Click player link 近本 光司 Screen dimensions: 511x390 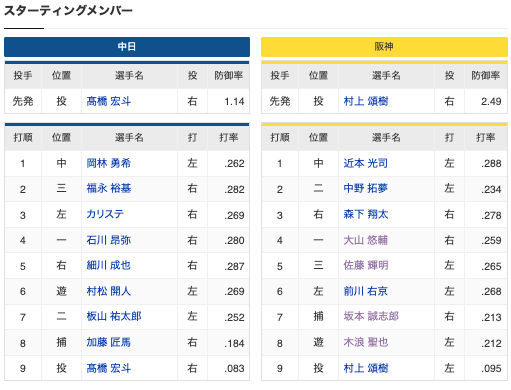(x=366, y=163)
